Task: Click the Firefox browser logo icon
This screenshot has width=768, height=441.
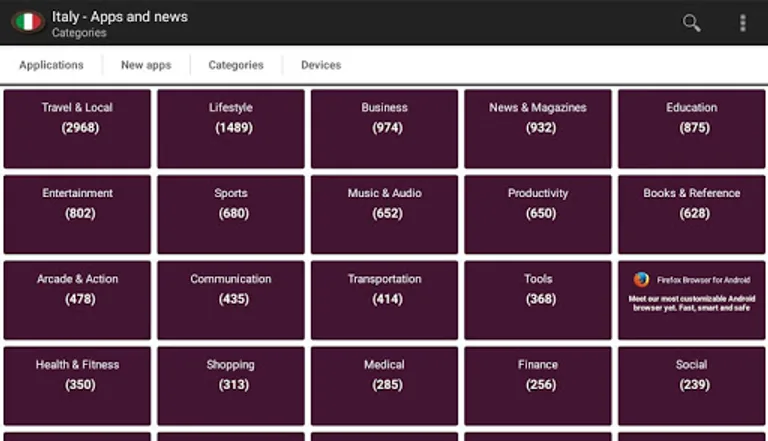Action: (x=642, y=281)
